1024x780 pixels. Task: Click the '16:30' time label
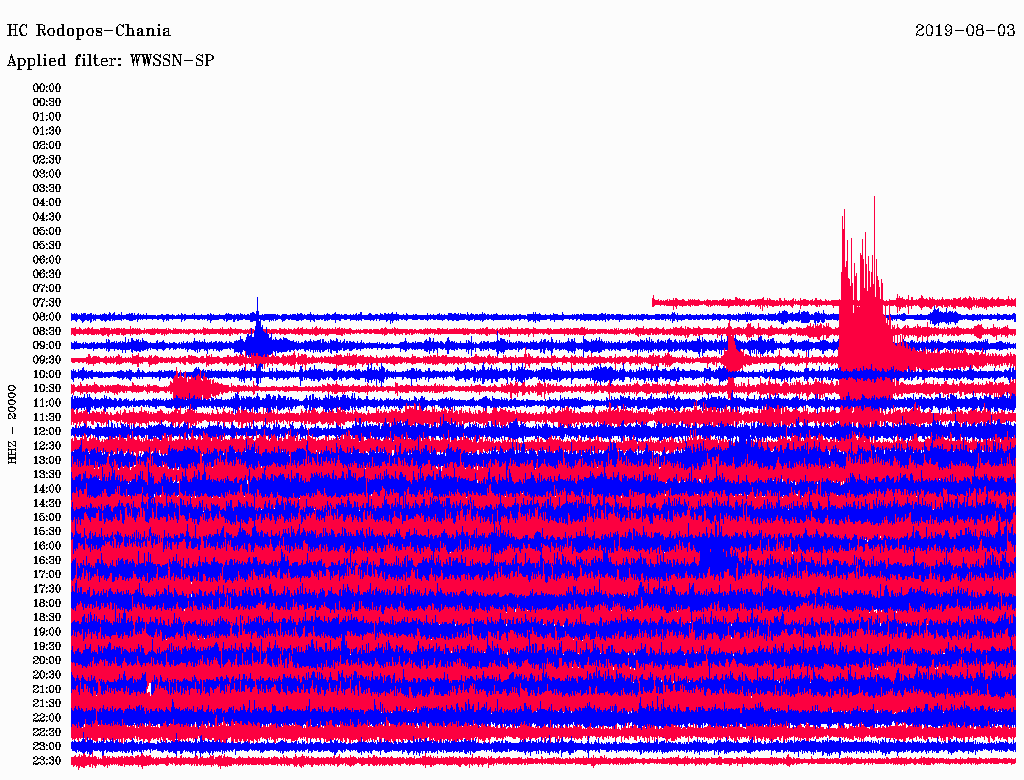coord(47,561)
